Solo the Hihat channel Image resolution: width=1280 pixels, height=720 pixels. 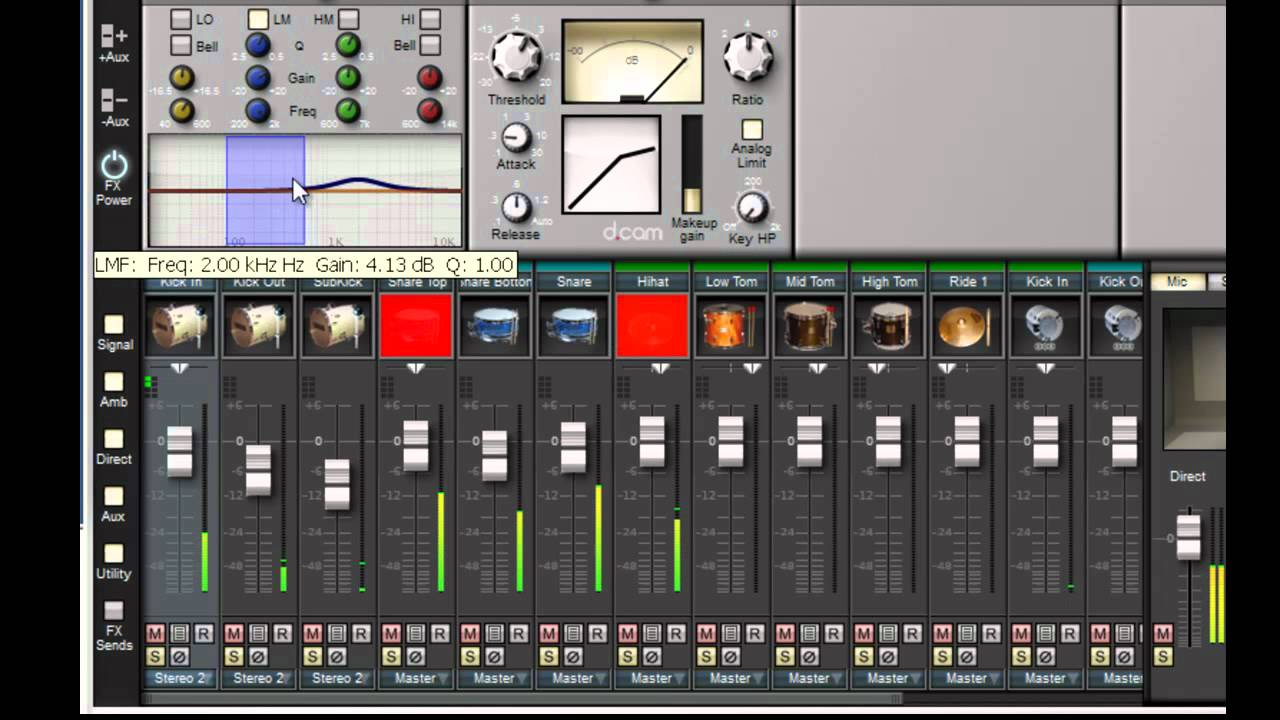pyautogui.click(x=627, y=657)
